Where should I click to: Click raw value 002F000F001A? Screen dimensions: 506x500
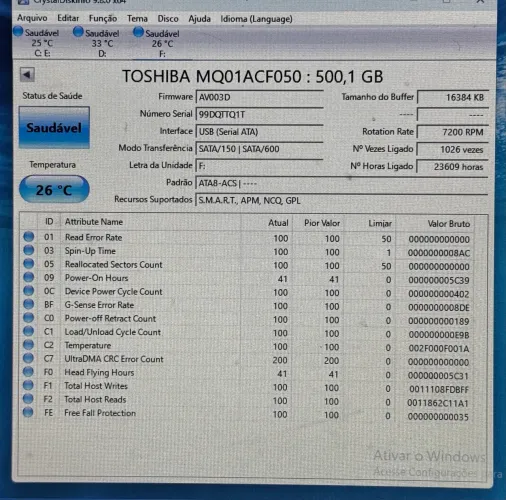point(439,349)
